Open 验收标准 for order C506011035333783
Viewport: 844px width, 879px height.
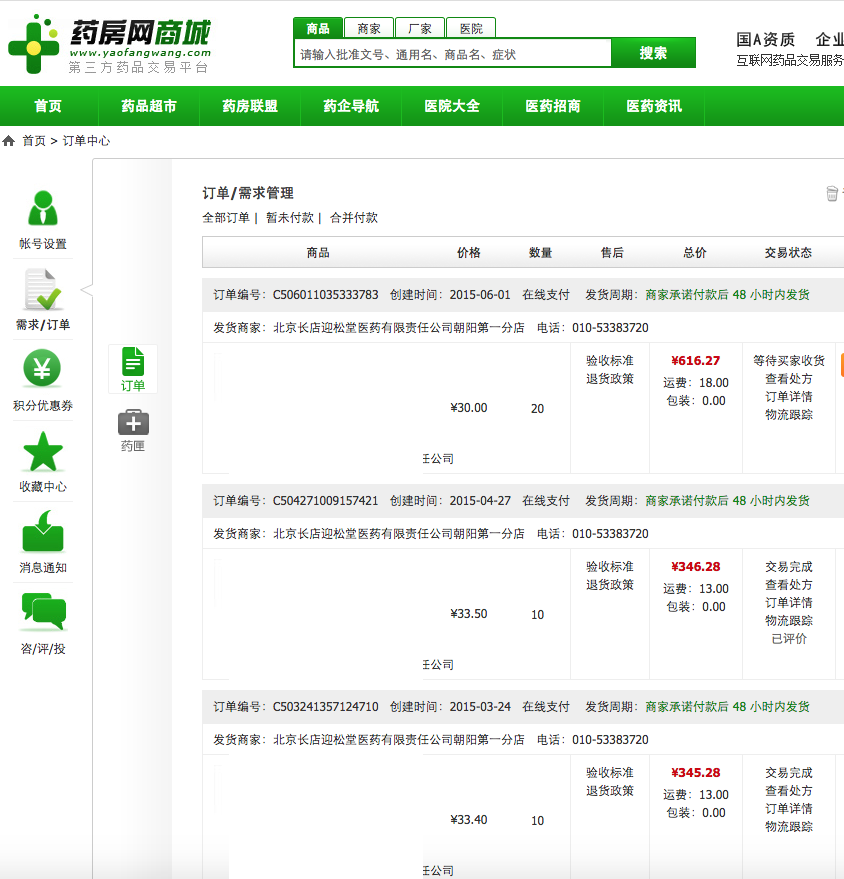click(x=610, y=360)
